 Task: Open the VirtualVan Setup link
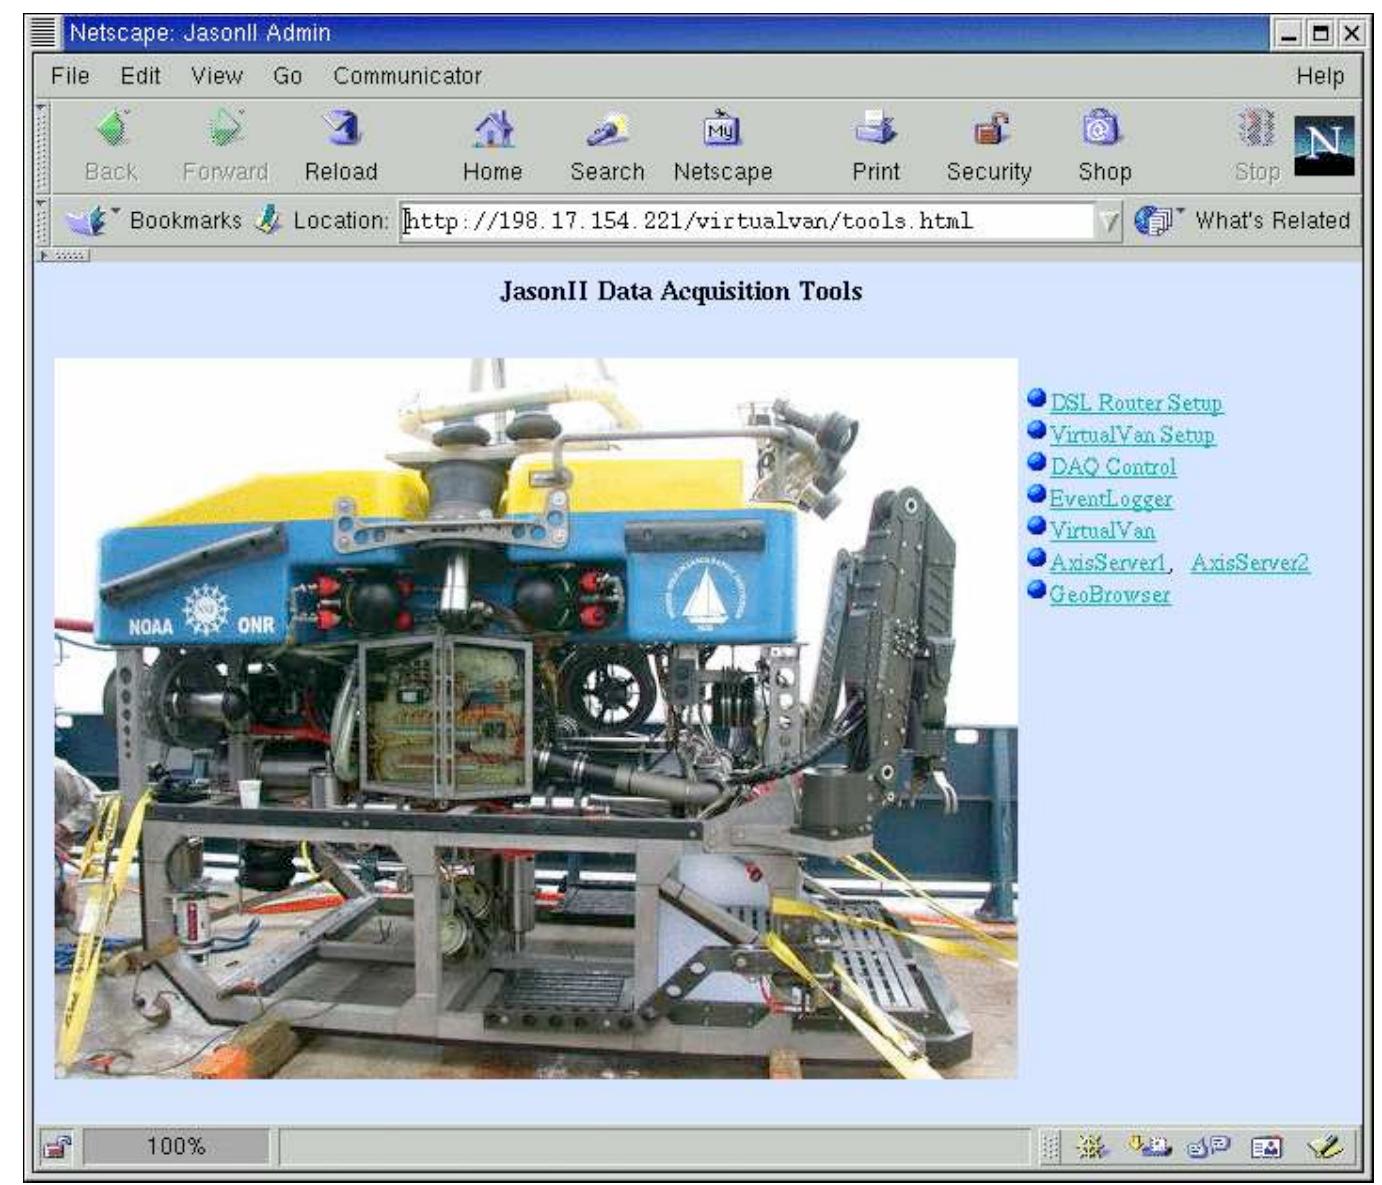click(1132, 435)
